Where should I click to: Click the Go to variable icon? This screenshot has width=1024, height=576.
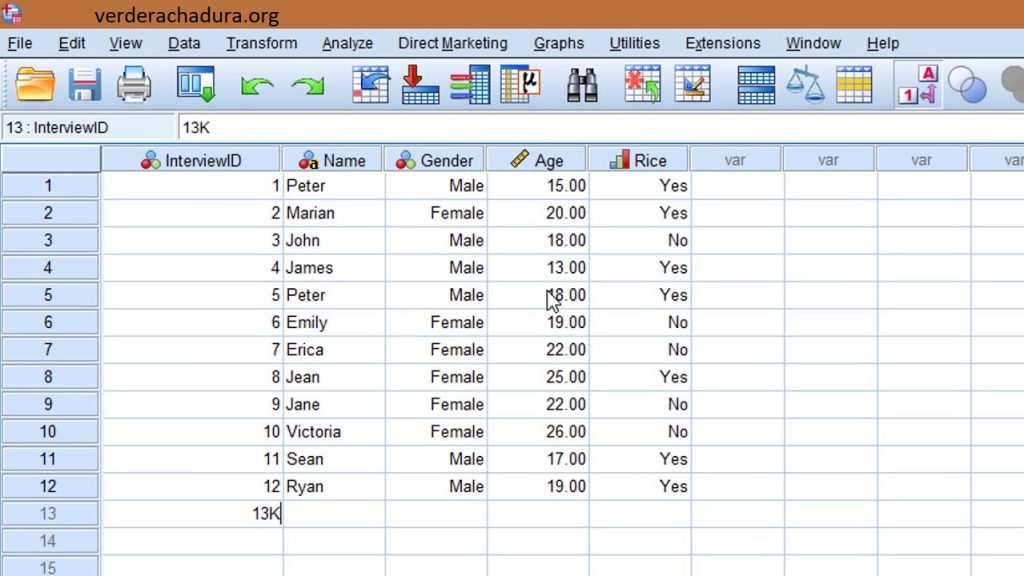[x=420, y=84]
